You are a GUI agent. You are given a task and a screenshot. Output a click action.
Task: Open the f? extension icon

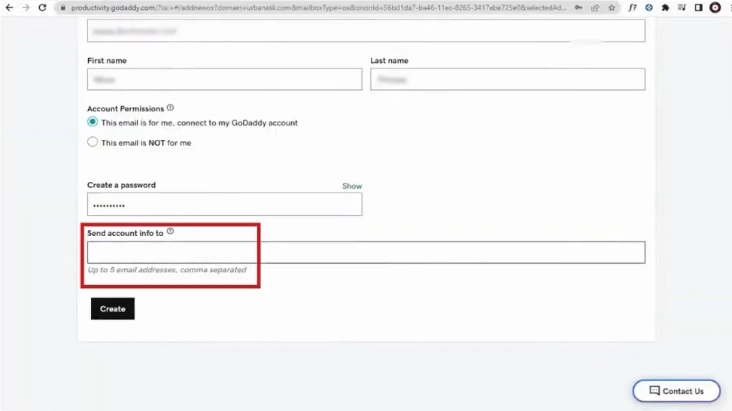632,7
